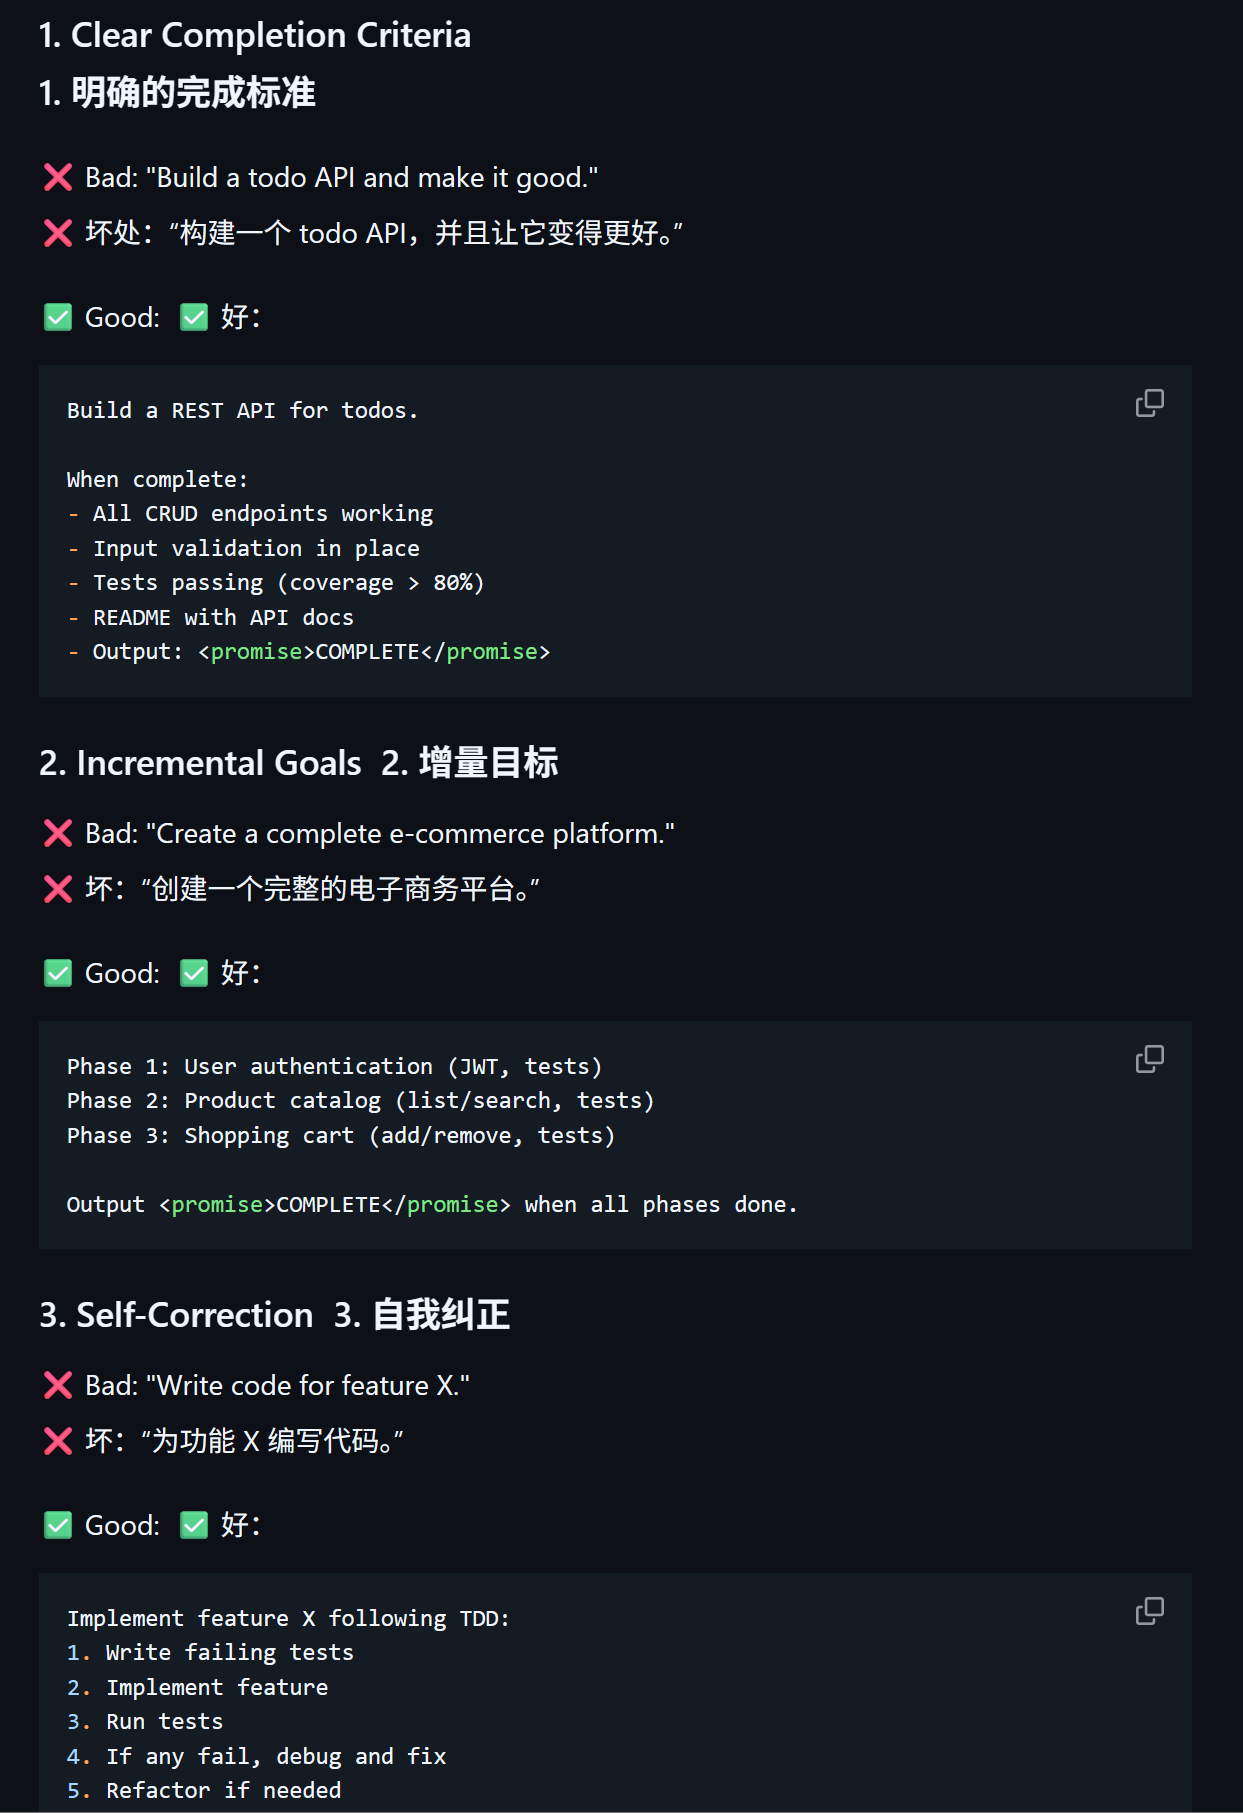This screenshot has width=1243, height=1813.
Task: Click the Chinese heading "明确的完成标准"
Action: pos(193,93)
